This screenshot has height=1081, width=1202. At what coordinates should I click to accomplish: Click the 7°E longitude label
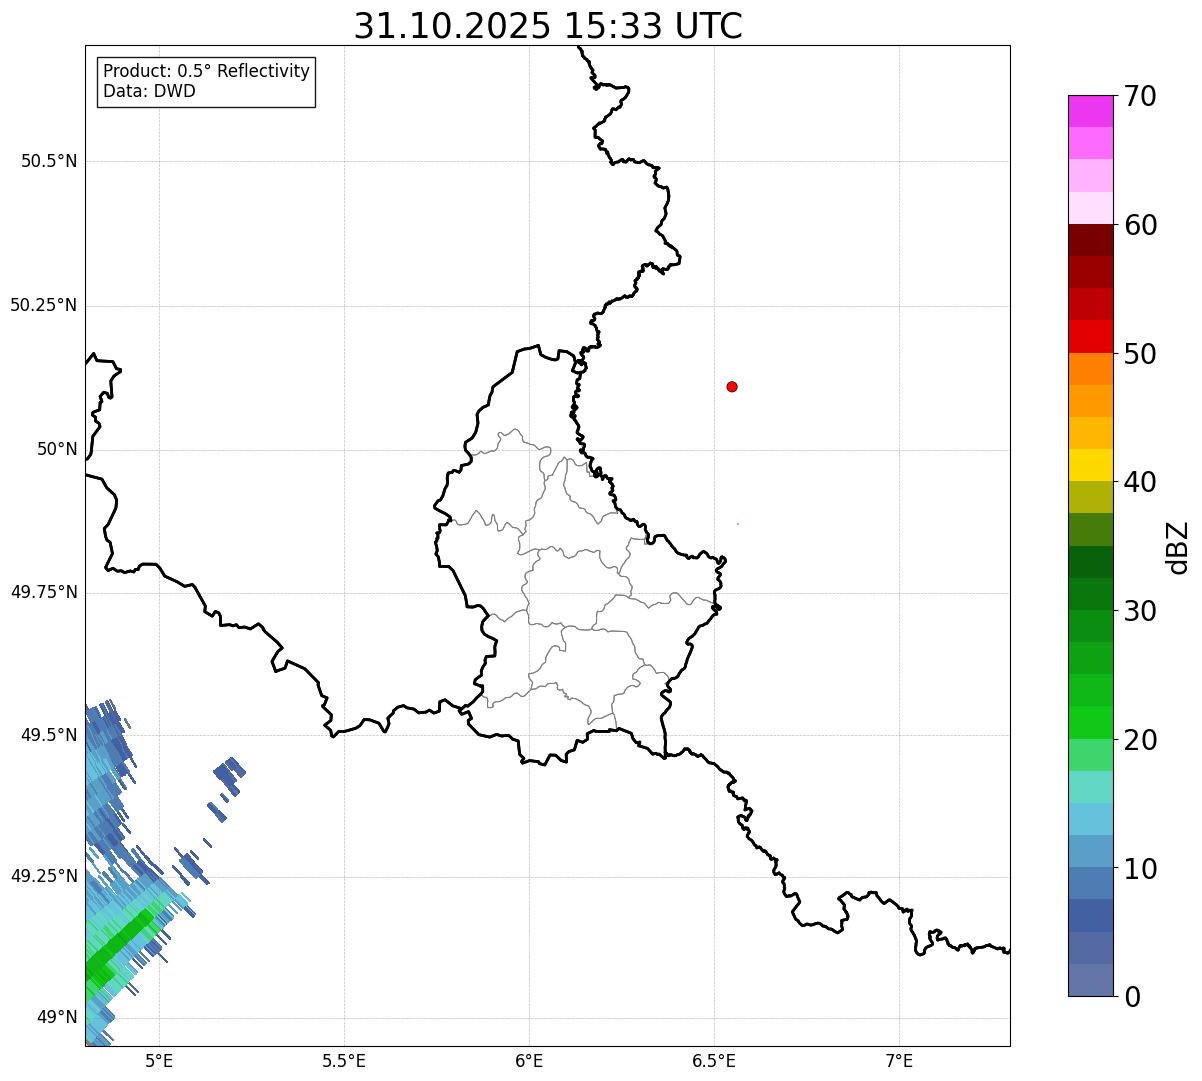pos(899,1061)
